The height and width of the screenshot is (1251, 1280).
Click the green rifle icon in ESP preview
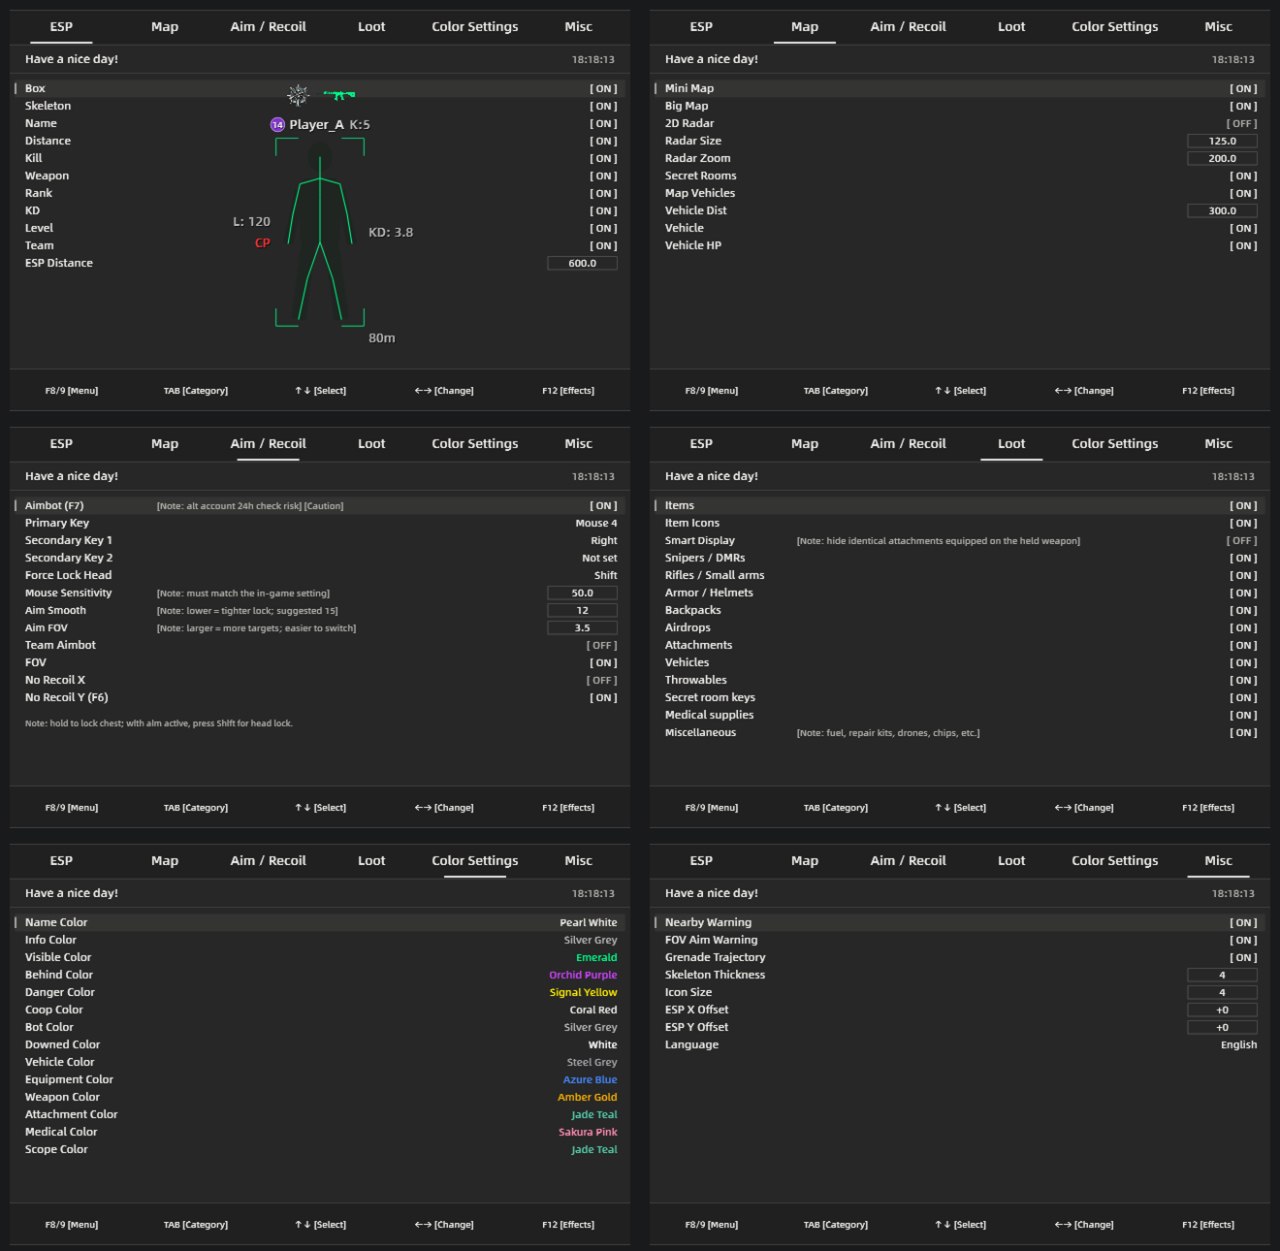pos(340,95)
